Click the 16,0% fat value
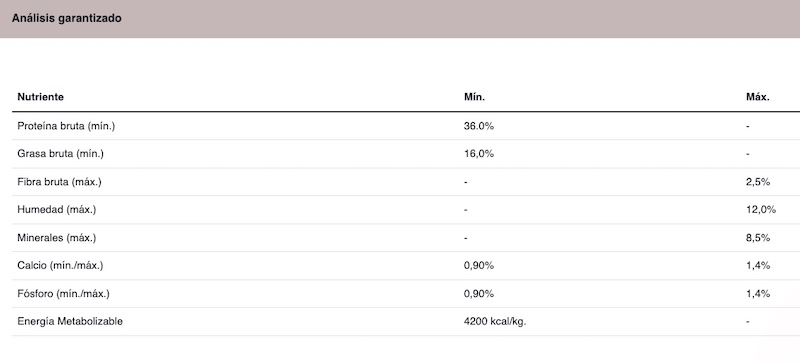The height and width of the screenshot is (363, 800). click(x=479, y=154)
